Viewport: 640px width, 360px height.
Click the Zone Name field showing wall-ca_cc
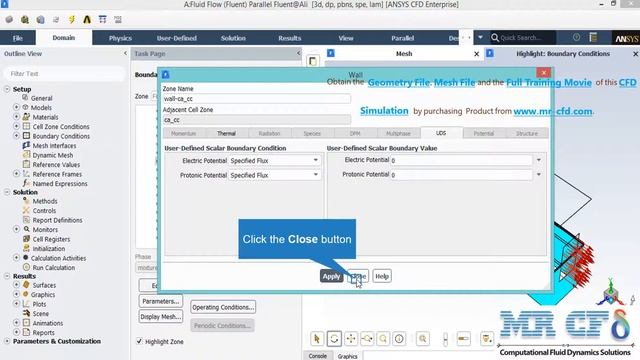click(256, 99)
